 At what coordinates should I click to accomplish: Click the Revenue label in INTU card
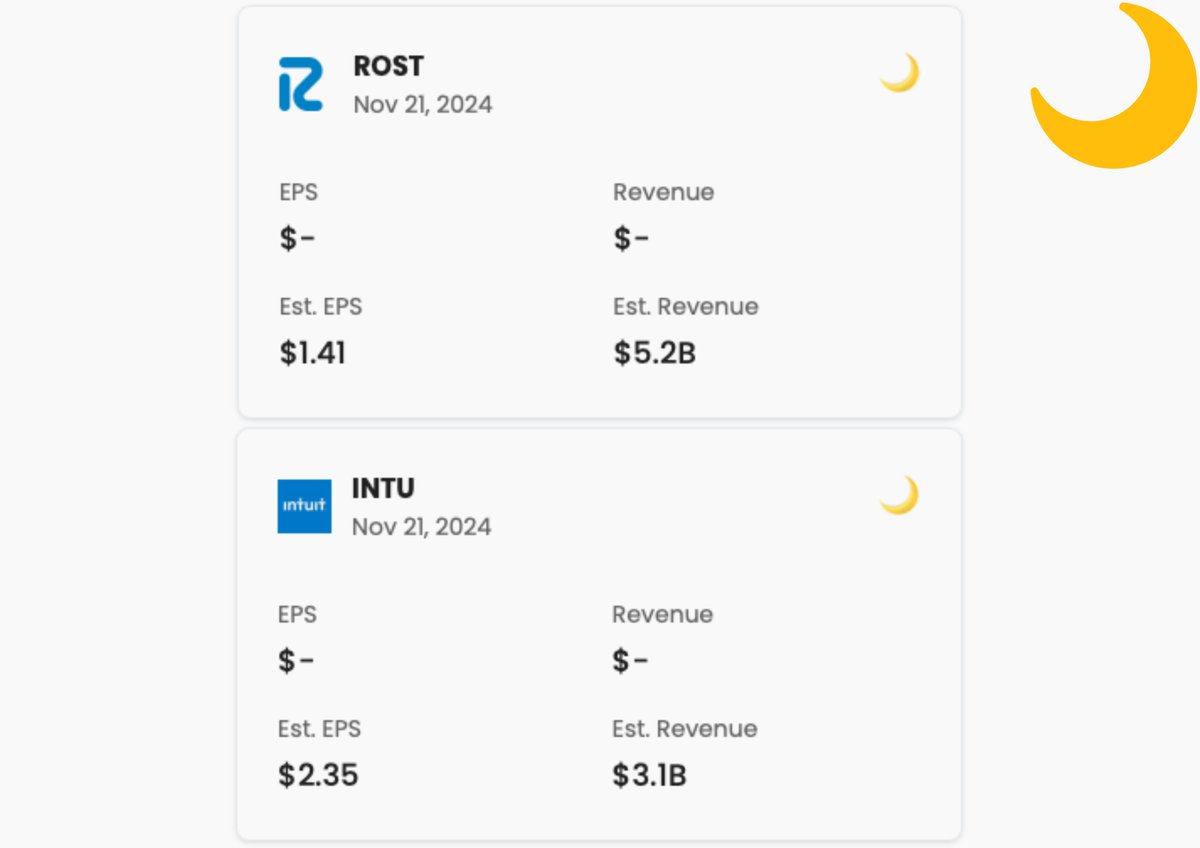(663, 614)
